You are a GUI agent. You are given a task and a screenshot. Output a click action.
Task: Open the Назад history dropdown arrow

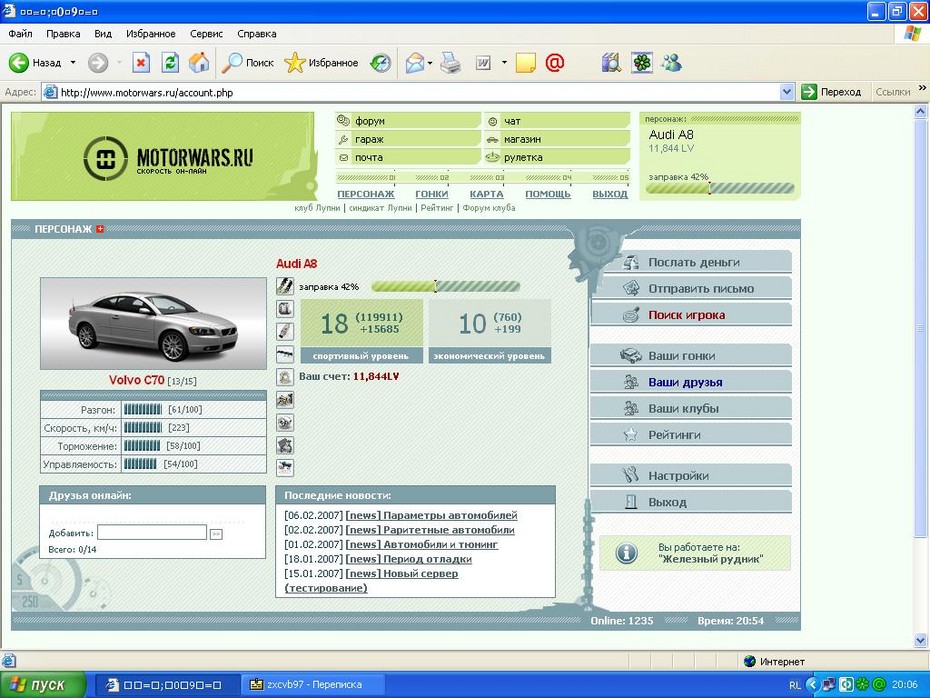(73, 62)
